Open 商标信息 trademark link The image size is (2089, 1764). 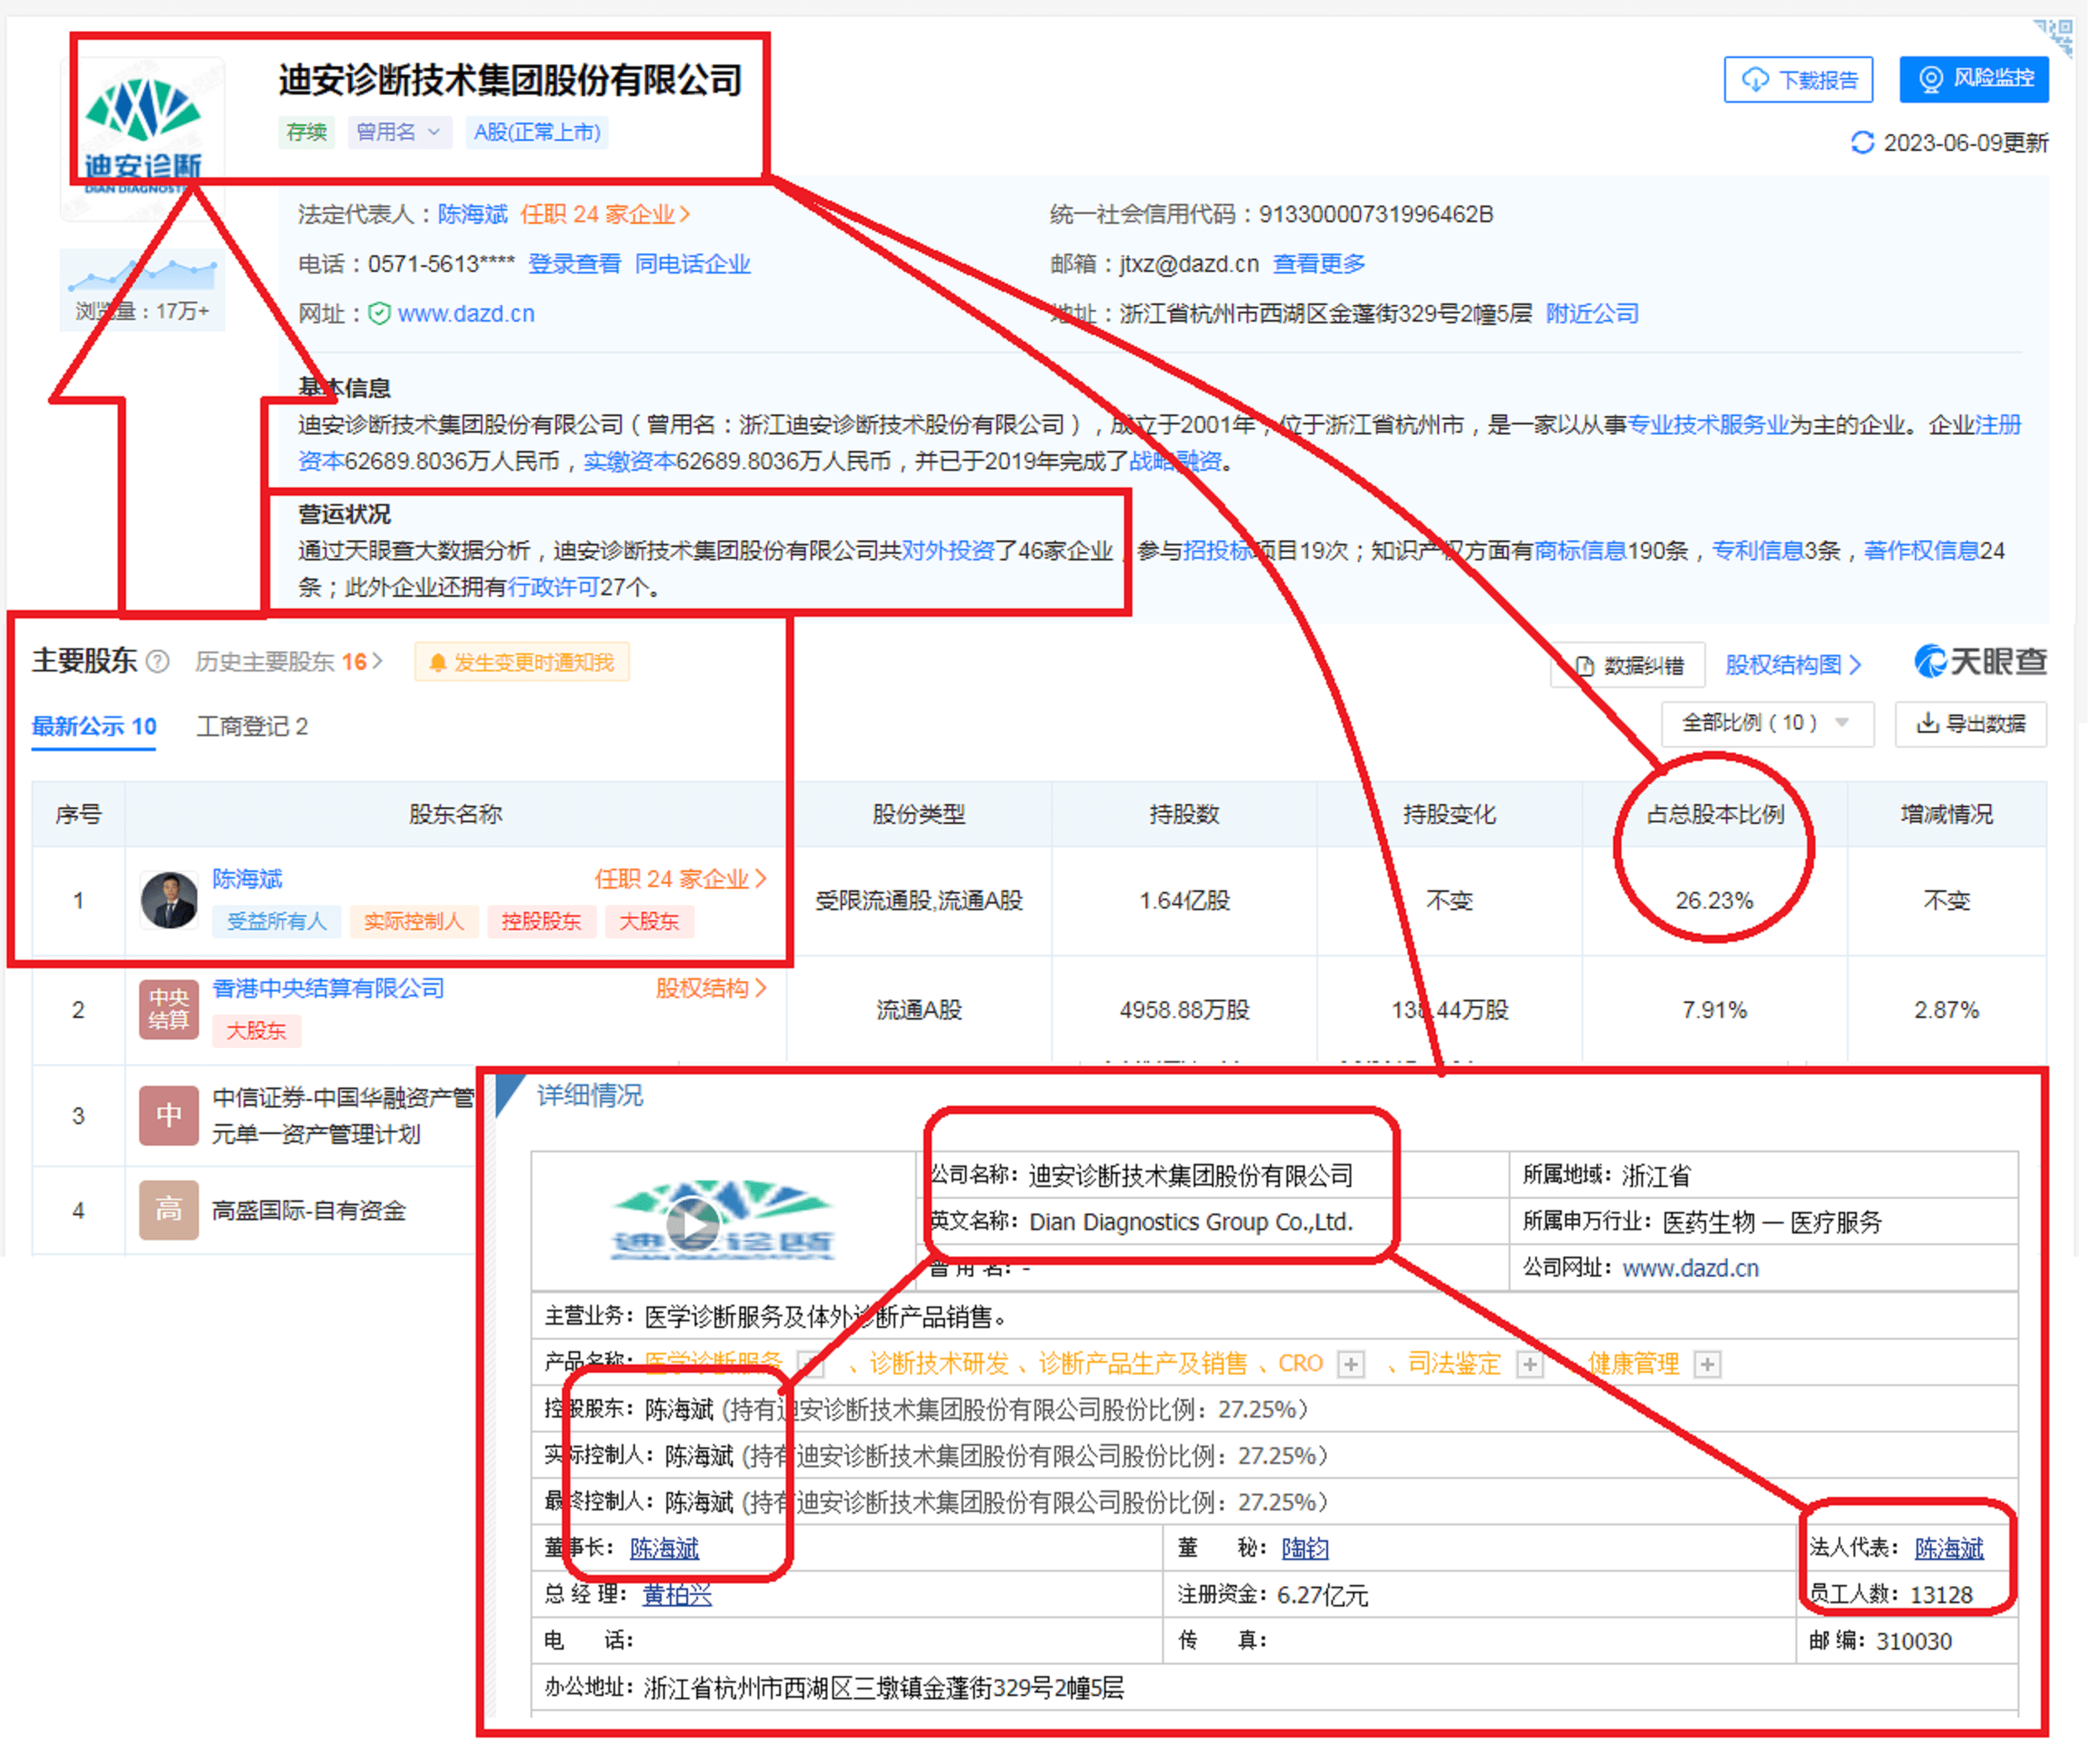1580,551
